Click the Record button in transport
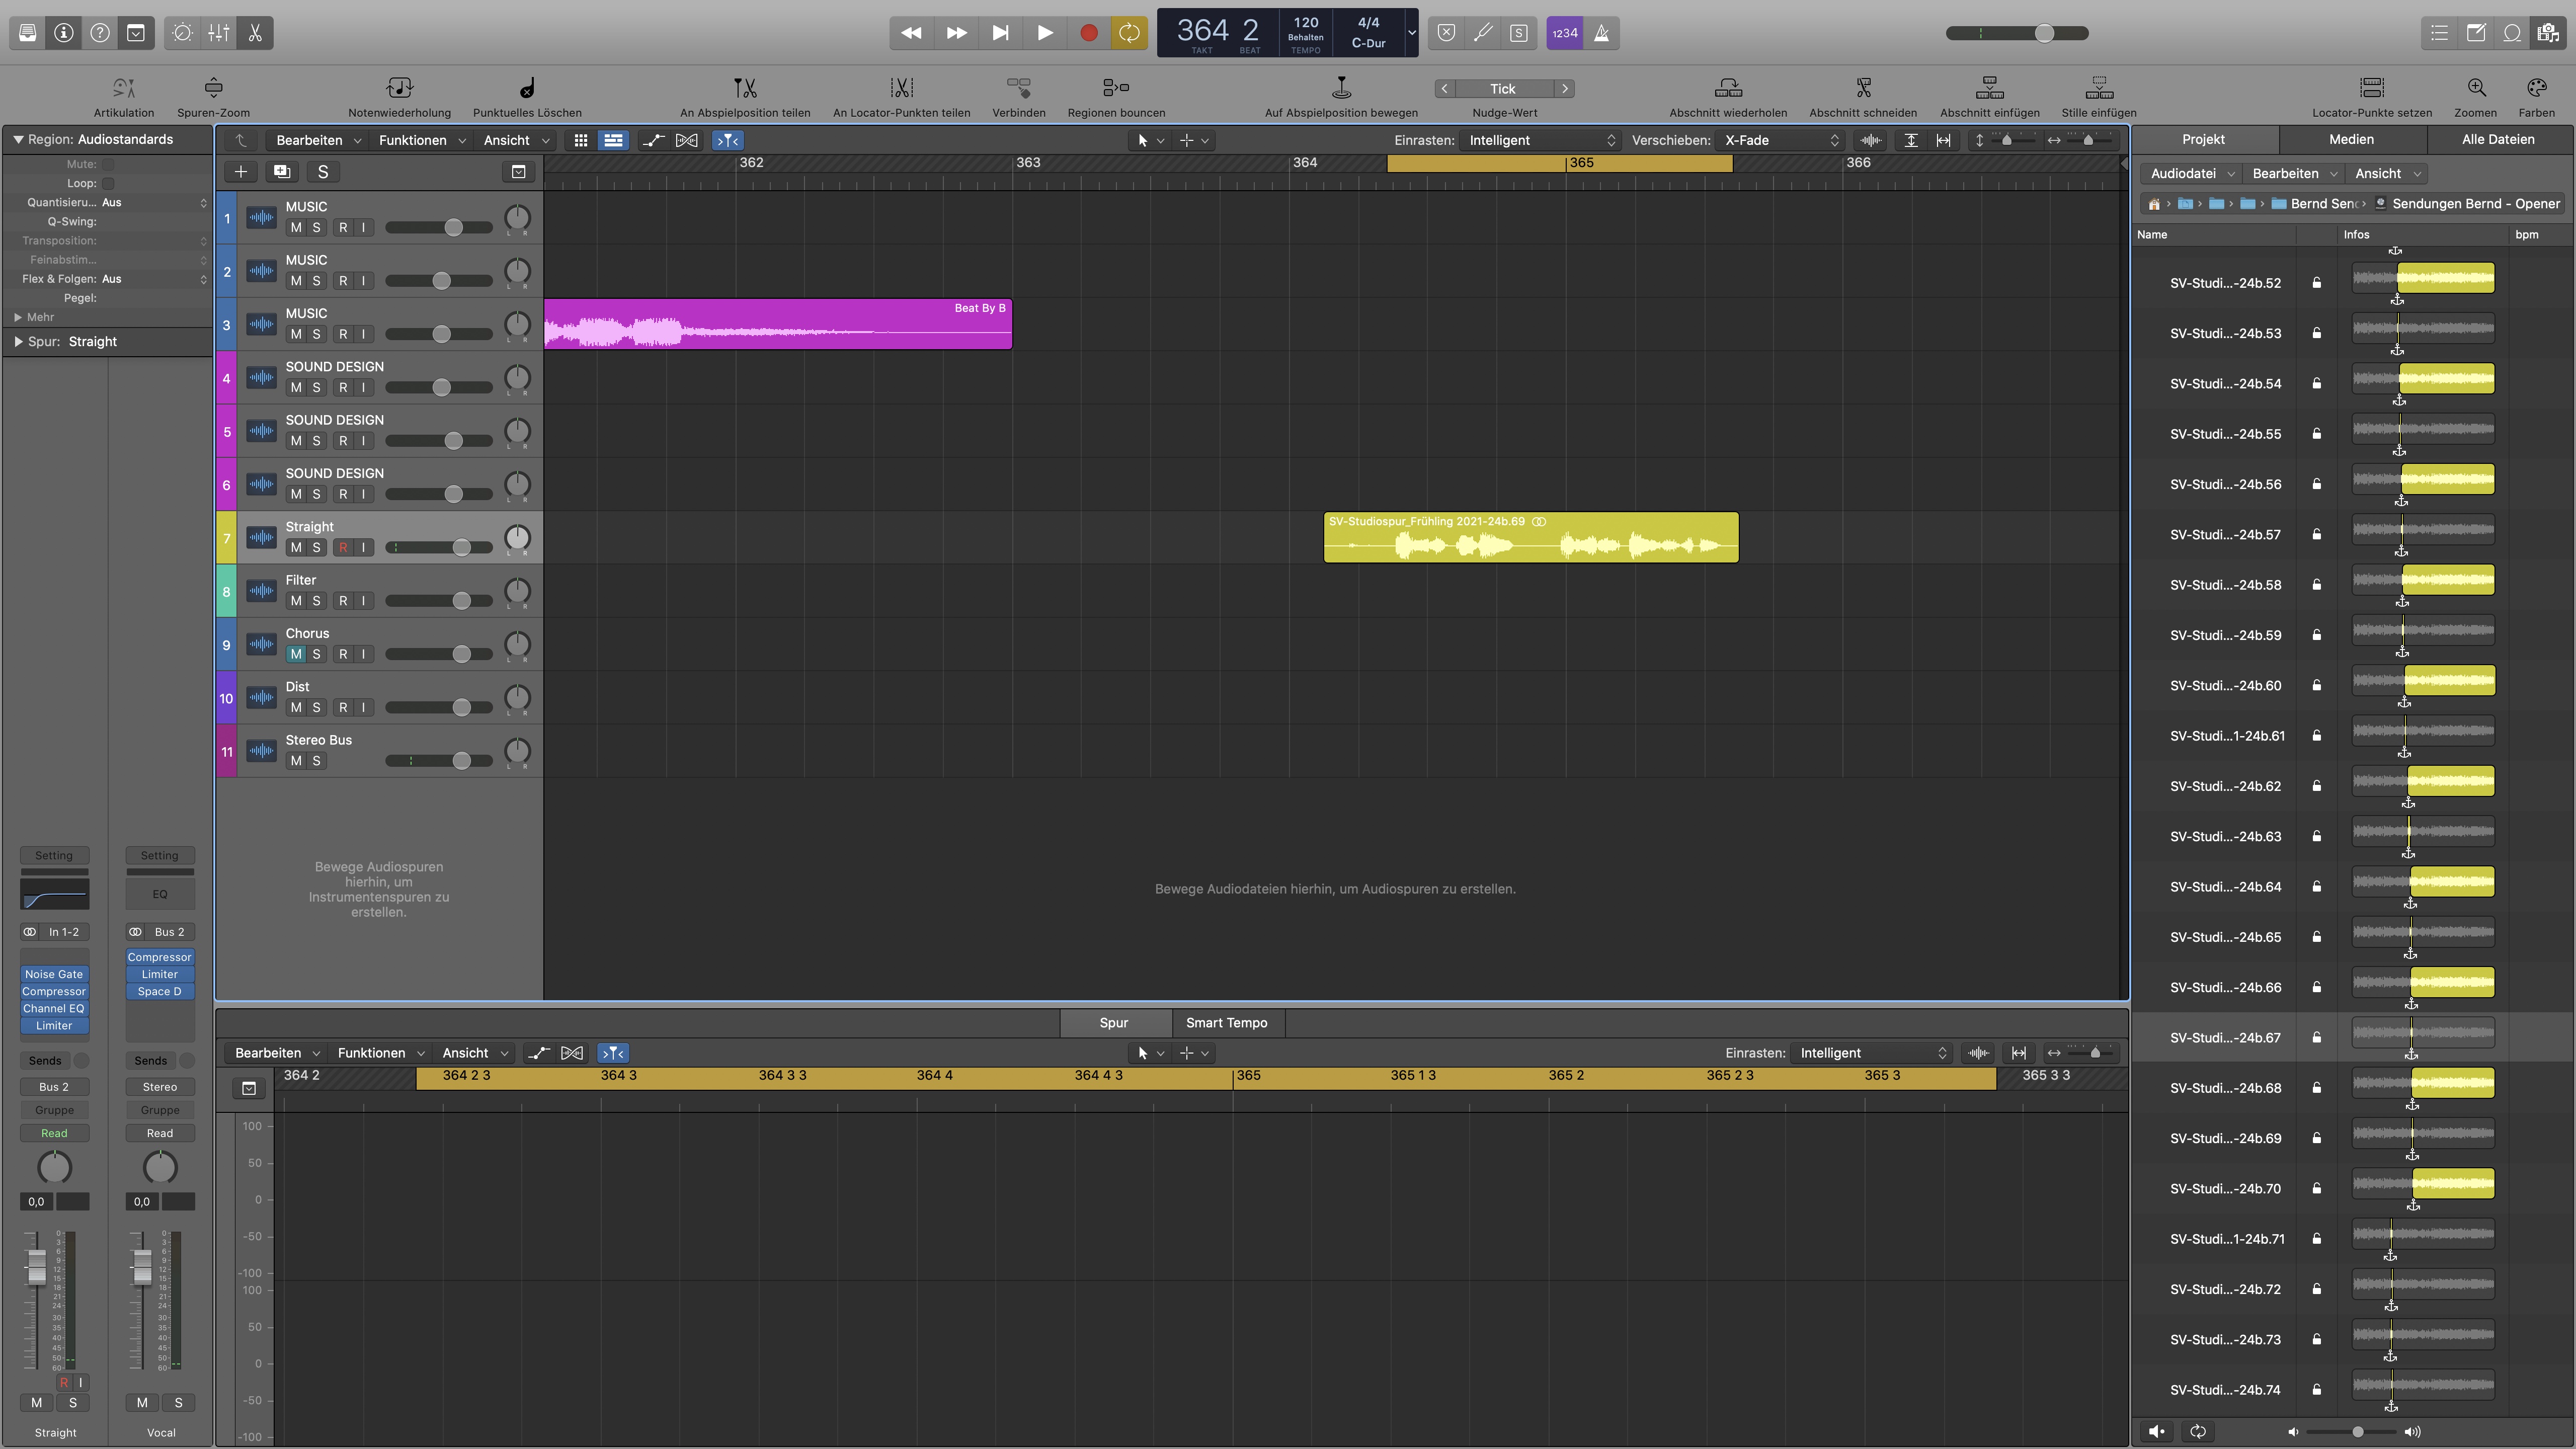This screenshot has height=1449, width=2576. 1088,33
